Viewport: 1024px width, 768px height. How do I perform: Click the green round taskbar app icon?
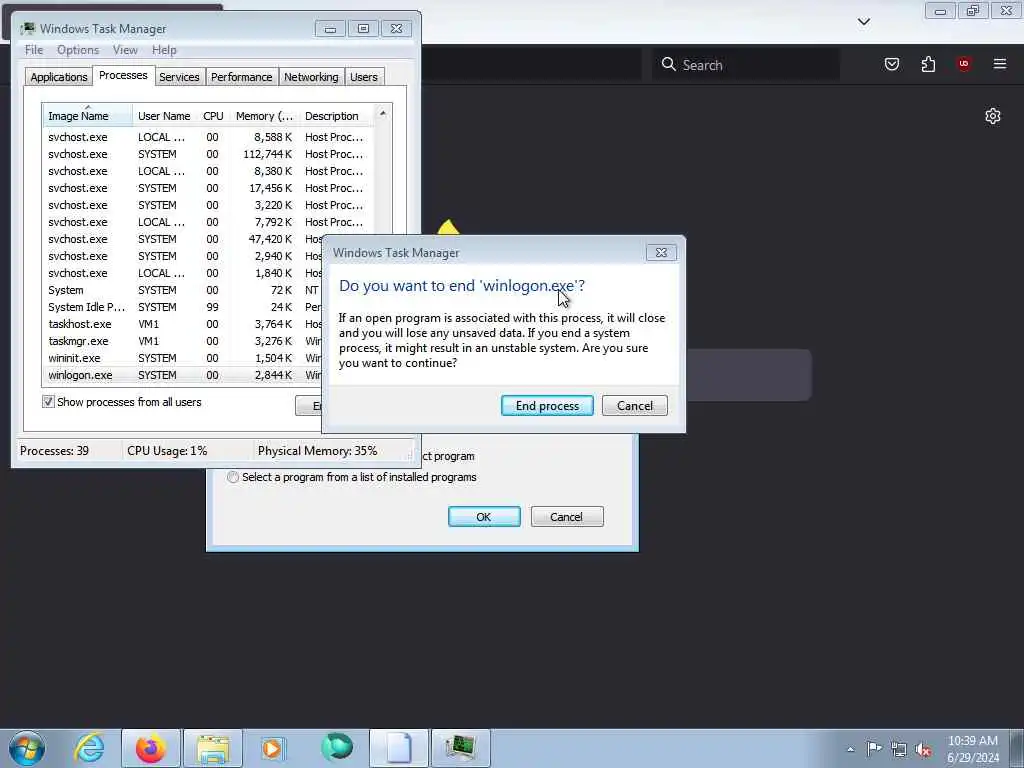point(337,747)
